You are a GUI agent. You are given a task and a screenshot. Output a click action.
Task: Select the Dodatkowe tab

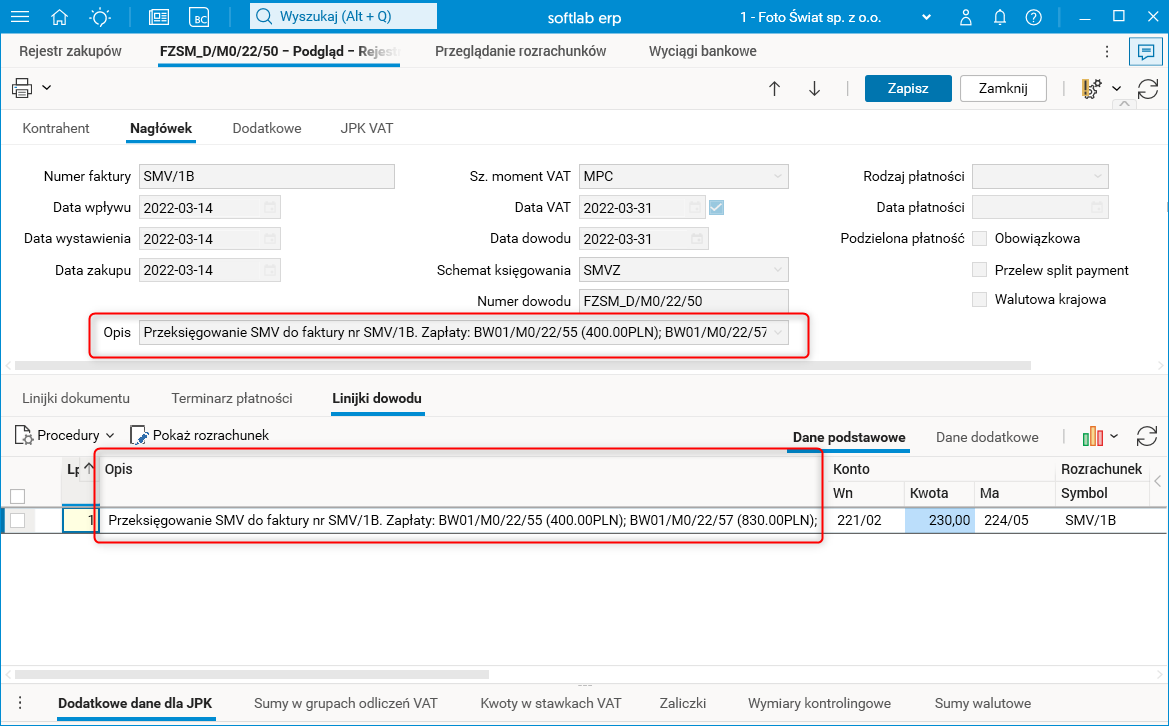point(267,128)
